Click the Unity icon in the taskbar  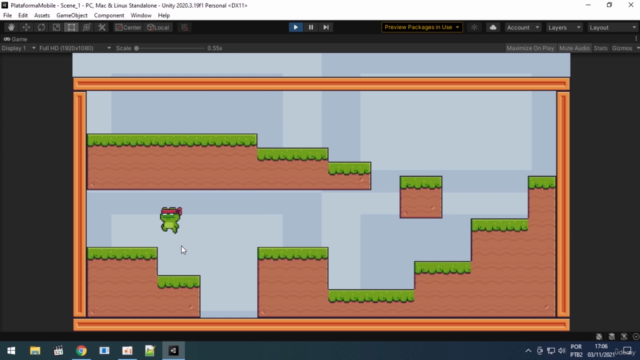173,351
